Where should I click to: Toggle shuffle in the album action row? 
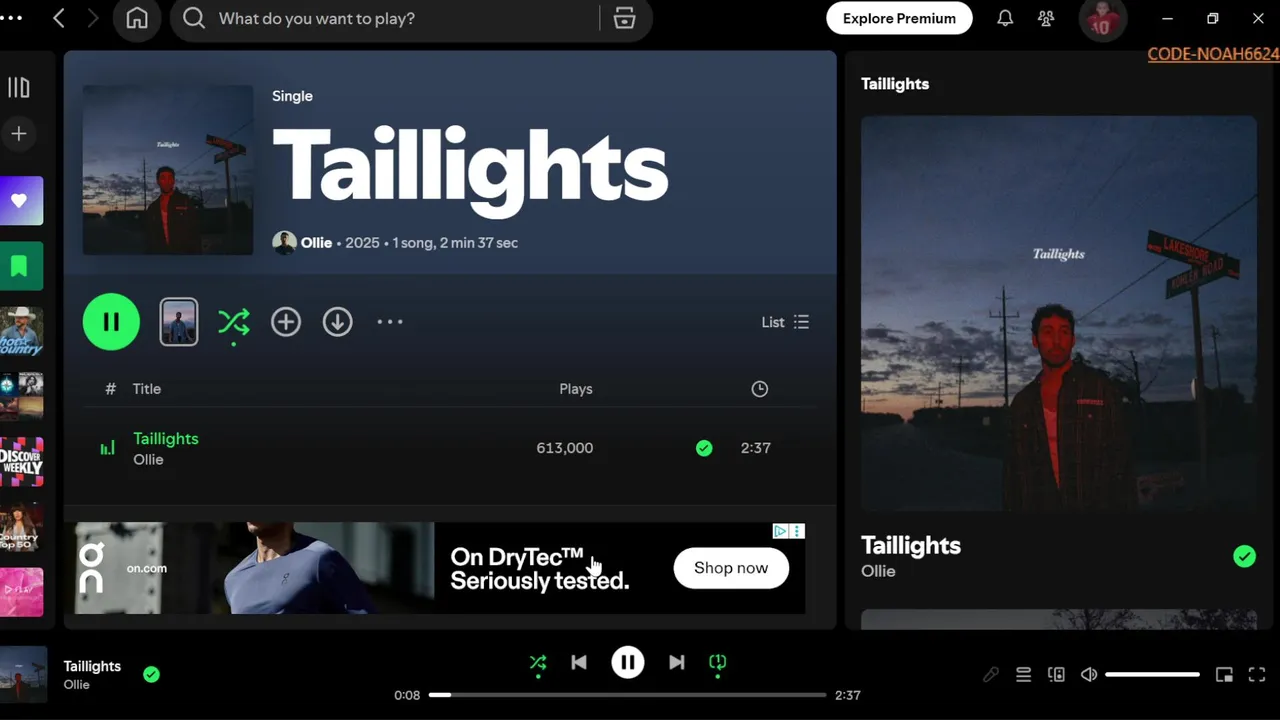(x=234, y=322)
